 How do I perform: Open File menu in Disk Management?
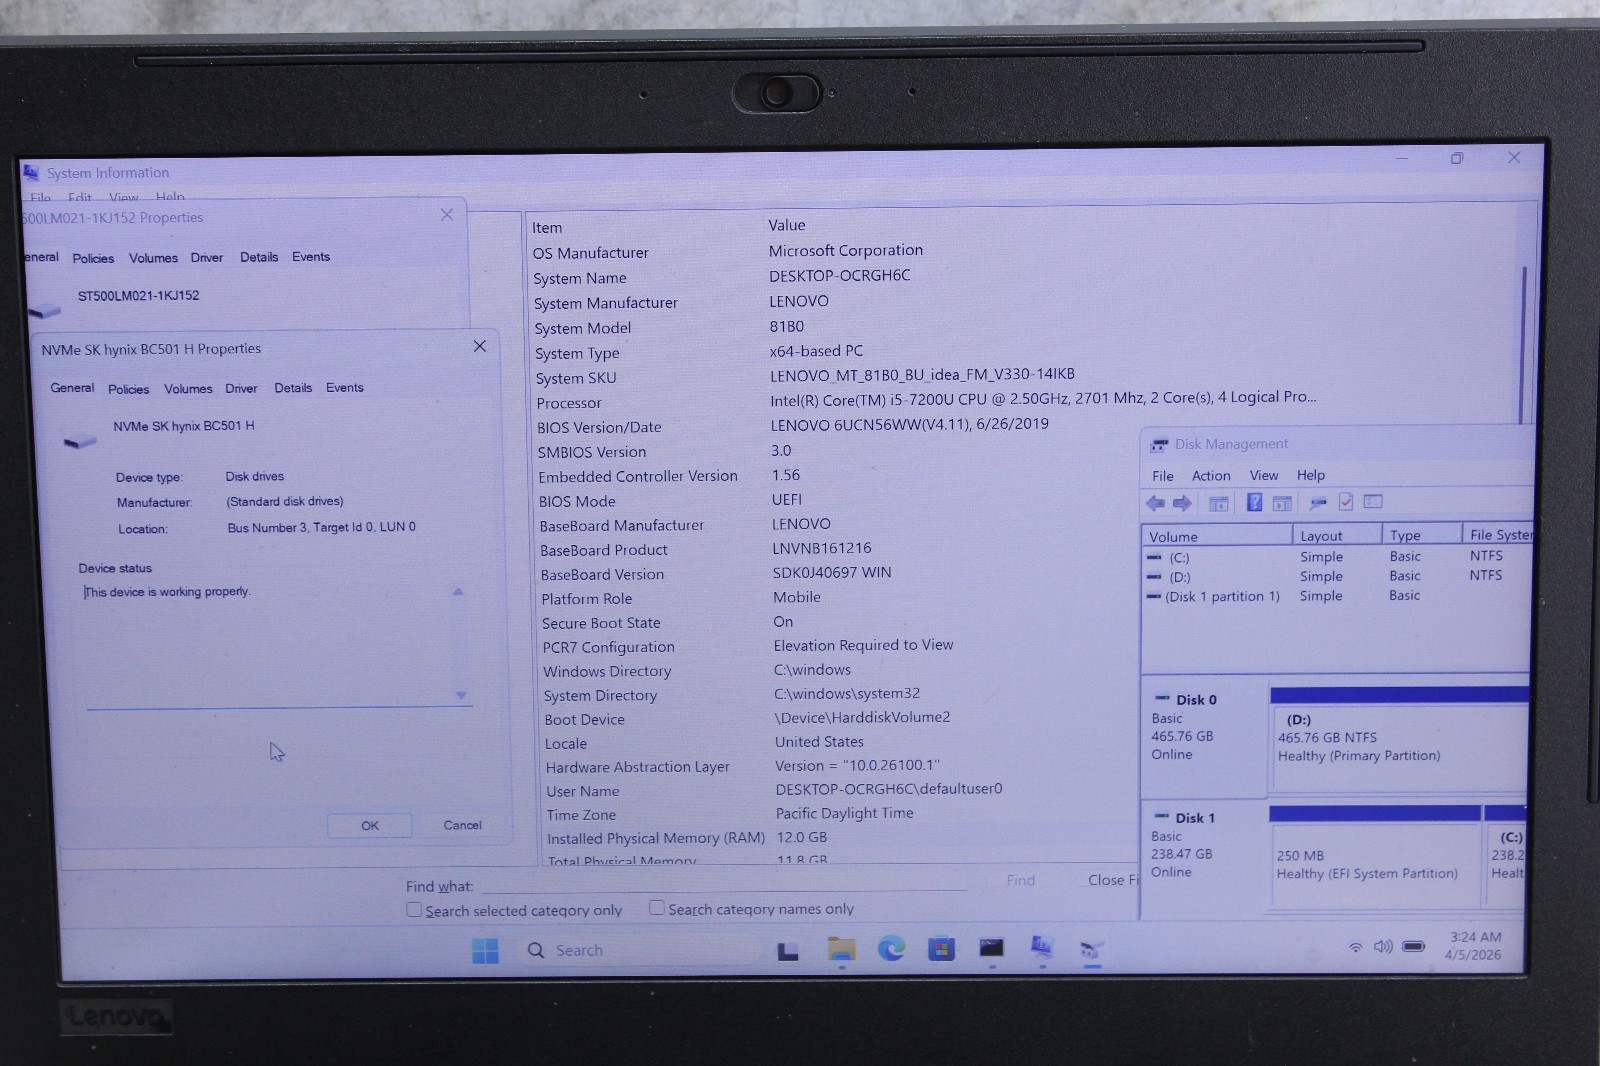pos(1163,476)
